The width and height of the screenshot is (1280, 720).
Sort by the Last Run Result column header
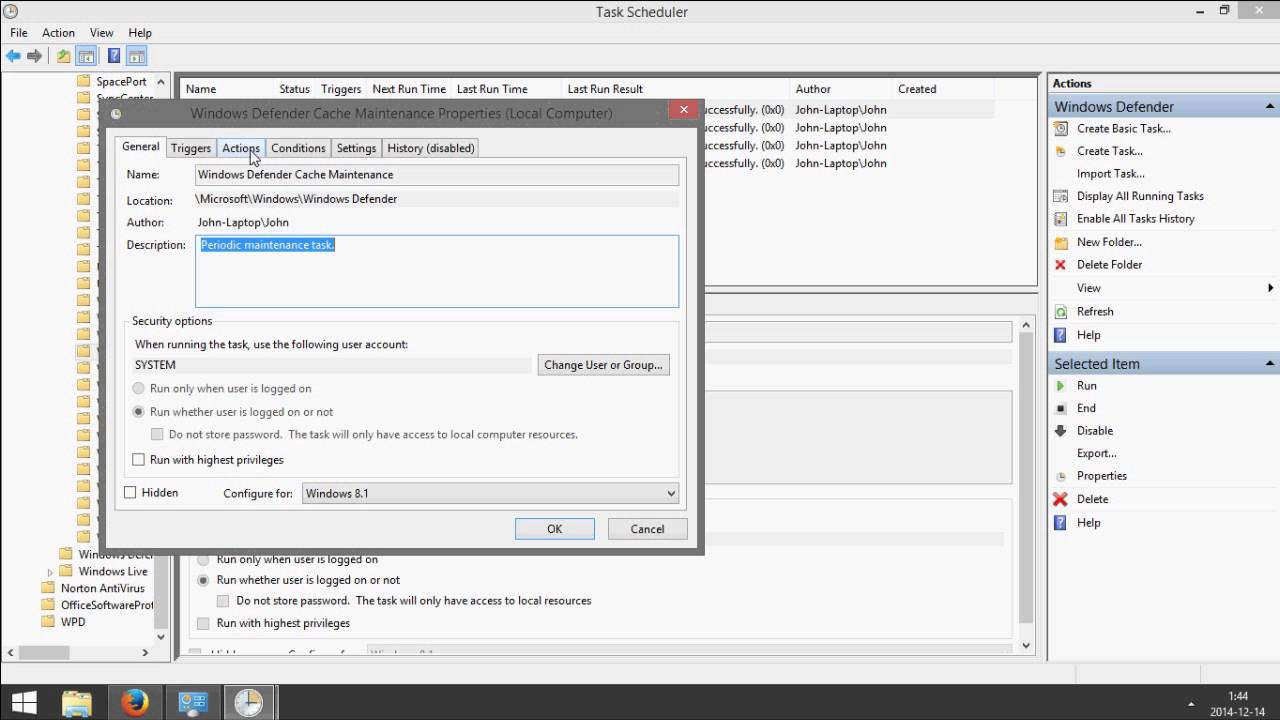(x=605, y=89)
